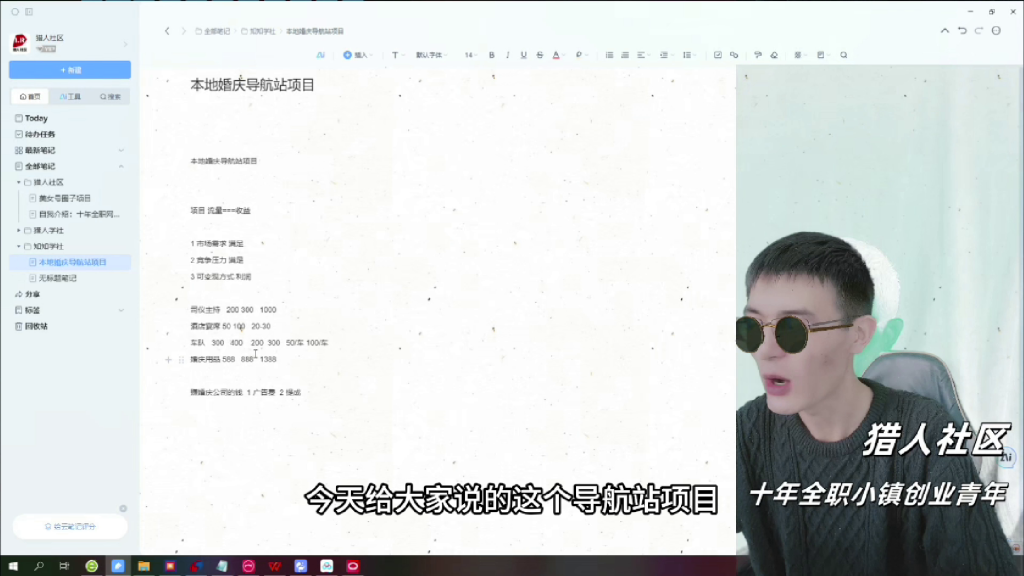Collapse the 猎人社区 folder

(x=18, y=183)
